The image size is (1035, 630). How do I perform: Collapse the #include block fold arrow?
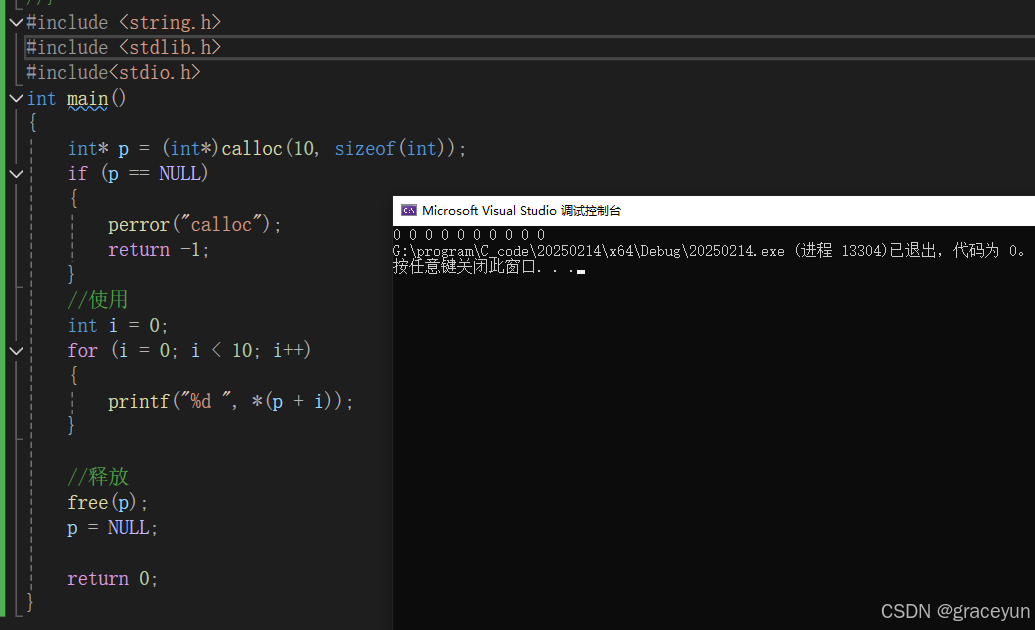(x=17, y=22)
